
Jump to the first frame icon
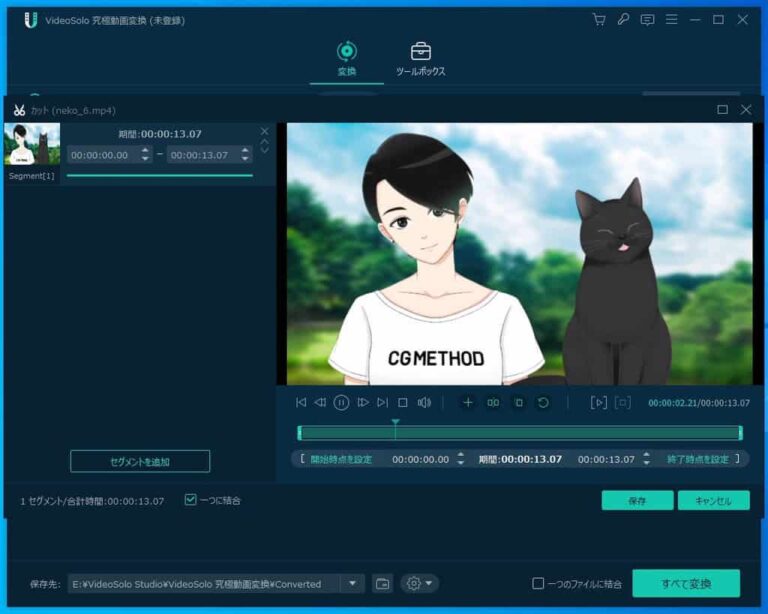pos(300,403)
